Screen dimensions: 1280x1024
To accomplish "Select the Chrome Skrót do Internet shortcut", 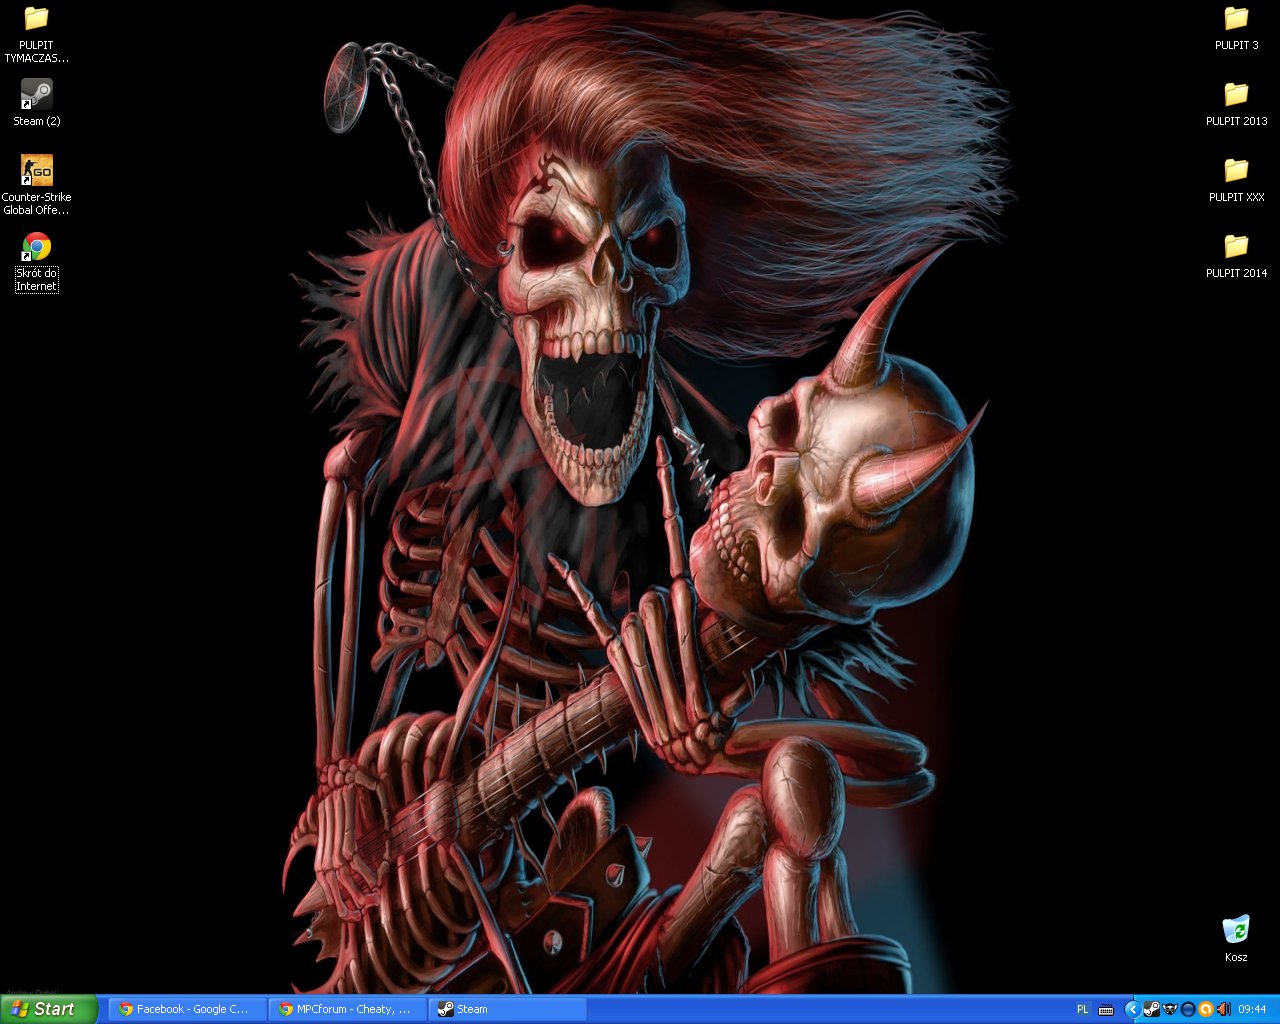I will pyautogui.click(x=36, y=262).
